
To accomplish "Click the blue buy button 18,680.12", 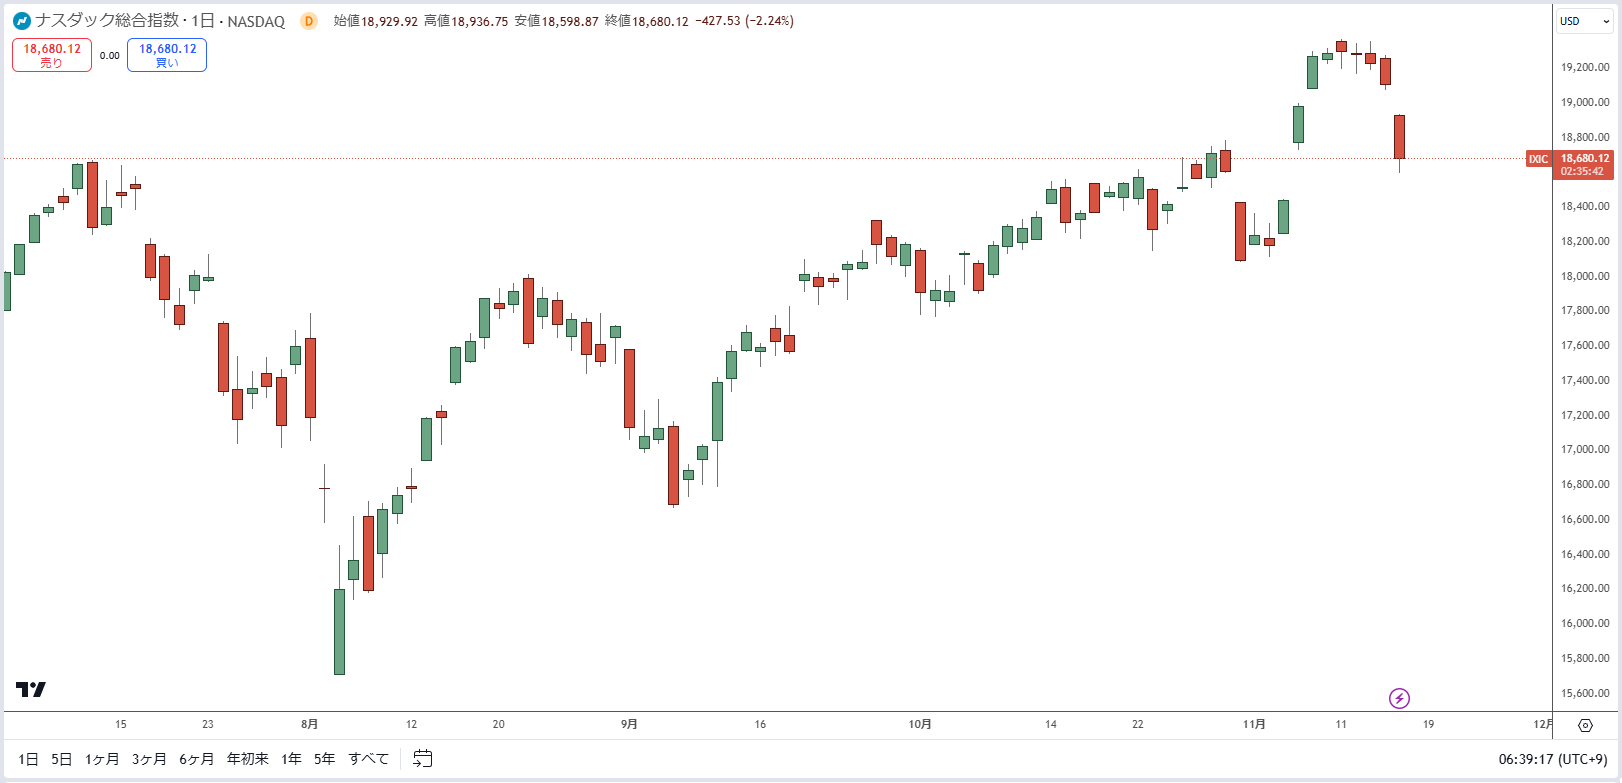I will pyautogui.click(x=167, y=55).
